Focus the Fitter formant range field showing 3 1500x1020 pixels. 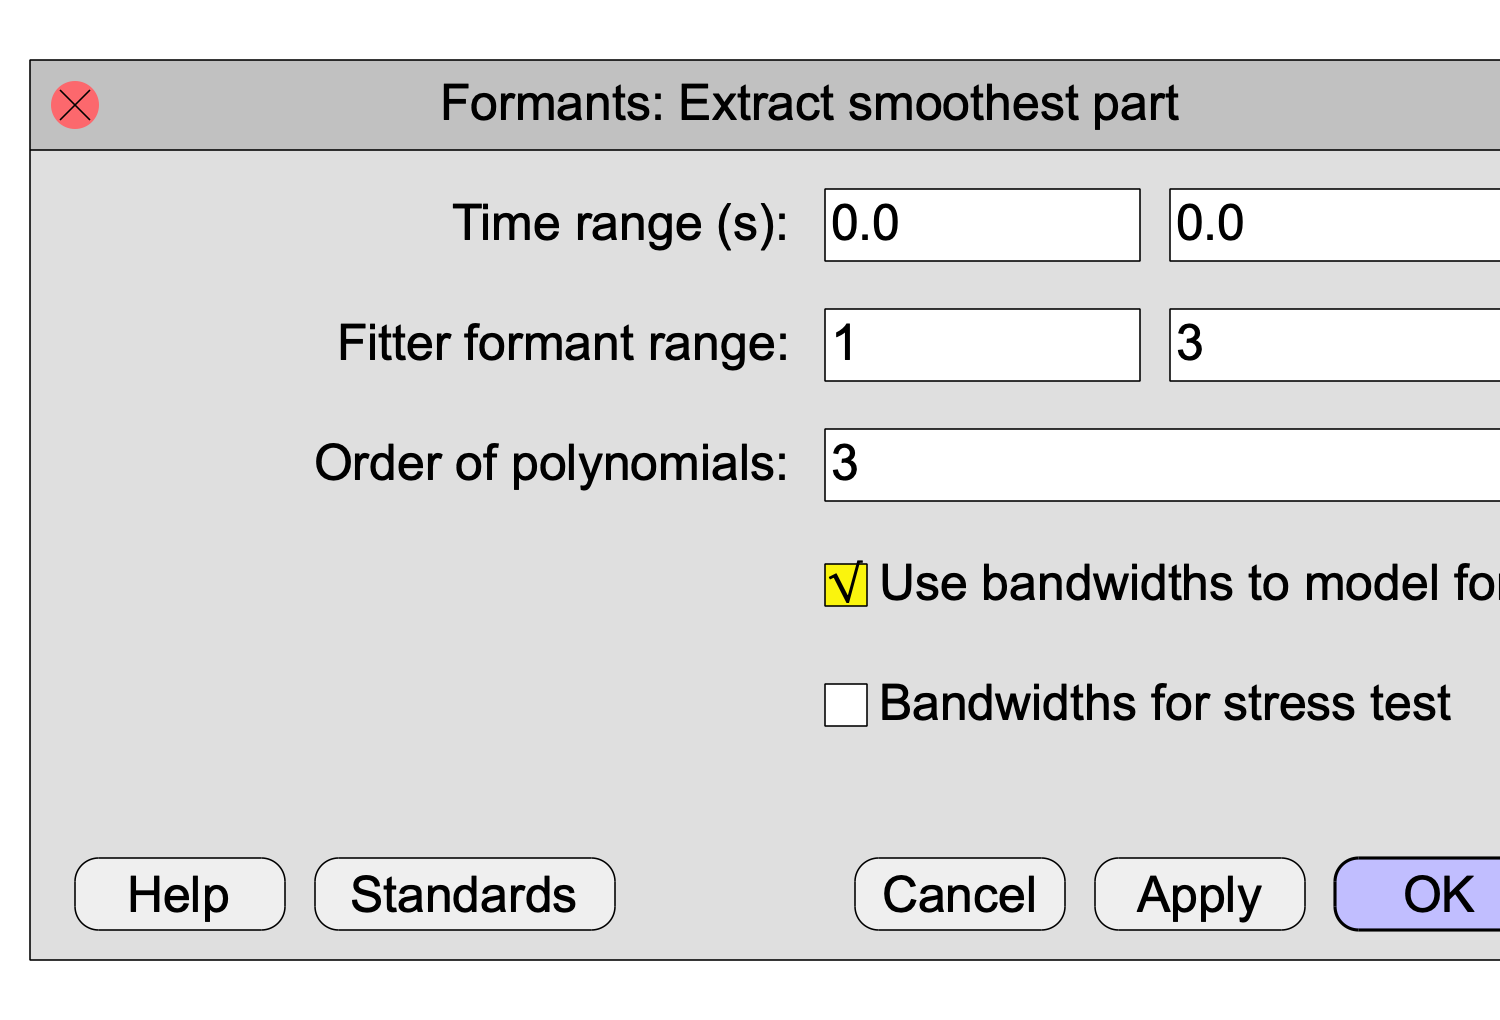click(x=1335, y=345)
